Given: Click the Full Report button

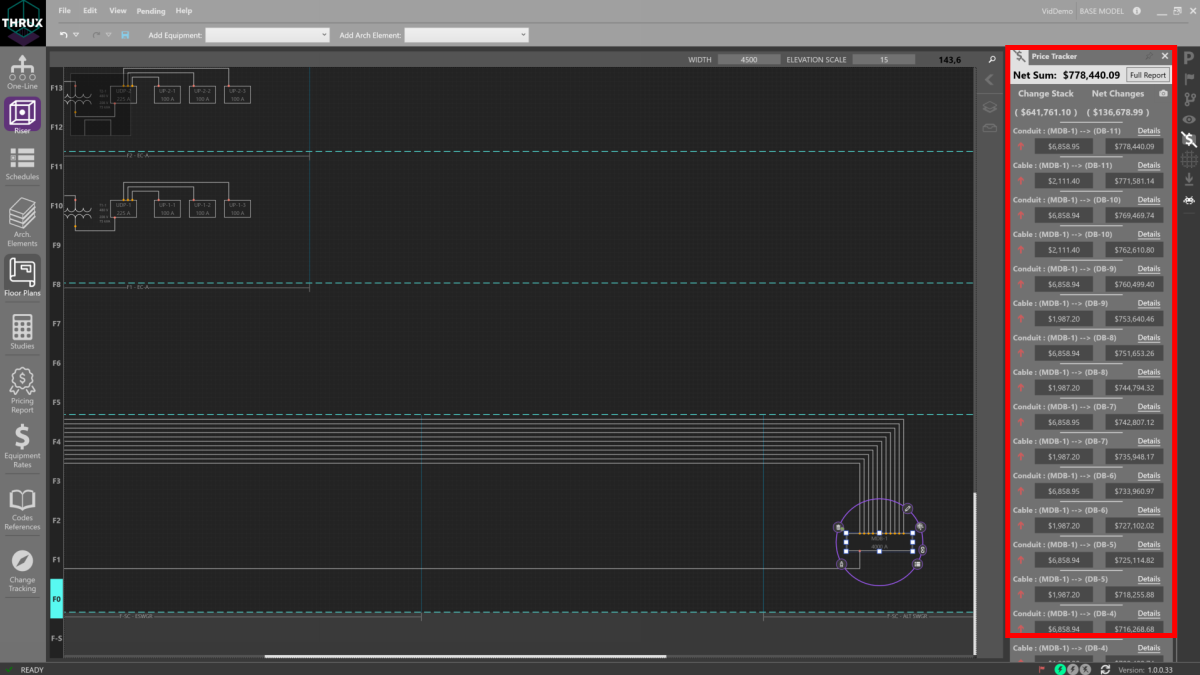Looking at the screenshot, I should point(1147,74).
